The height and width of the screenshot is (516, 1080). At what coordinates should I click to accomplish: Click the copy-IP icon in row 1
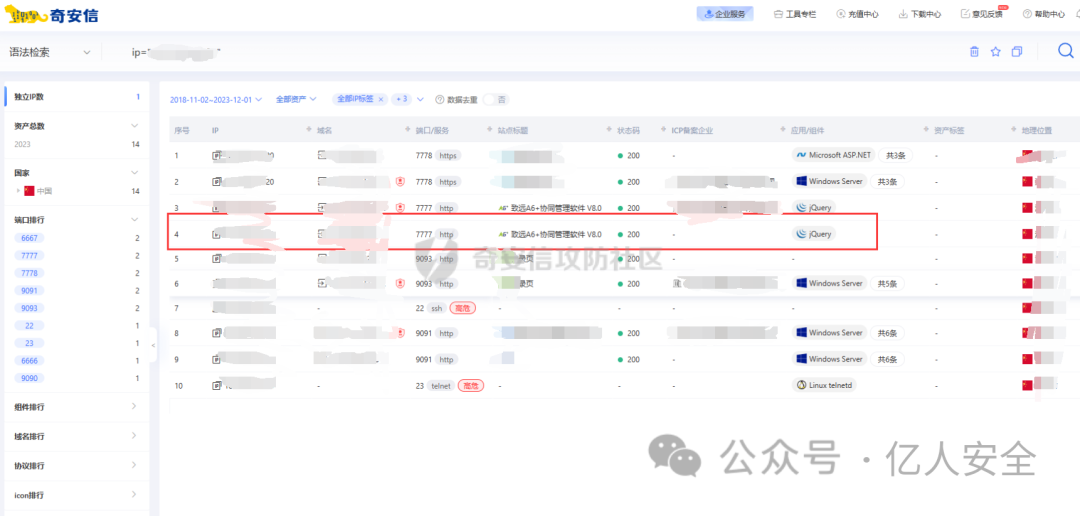pos(216,156)
